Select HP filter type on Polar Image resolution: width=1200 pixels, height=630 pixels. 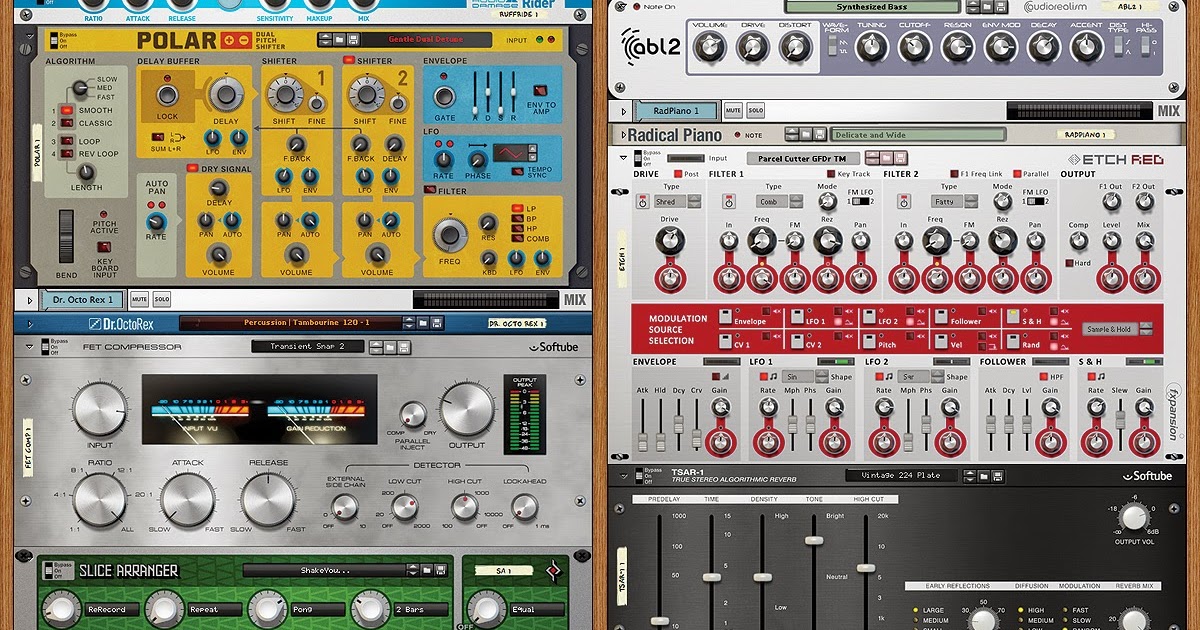click(516, 228)
